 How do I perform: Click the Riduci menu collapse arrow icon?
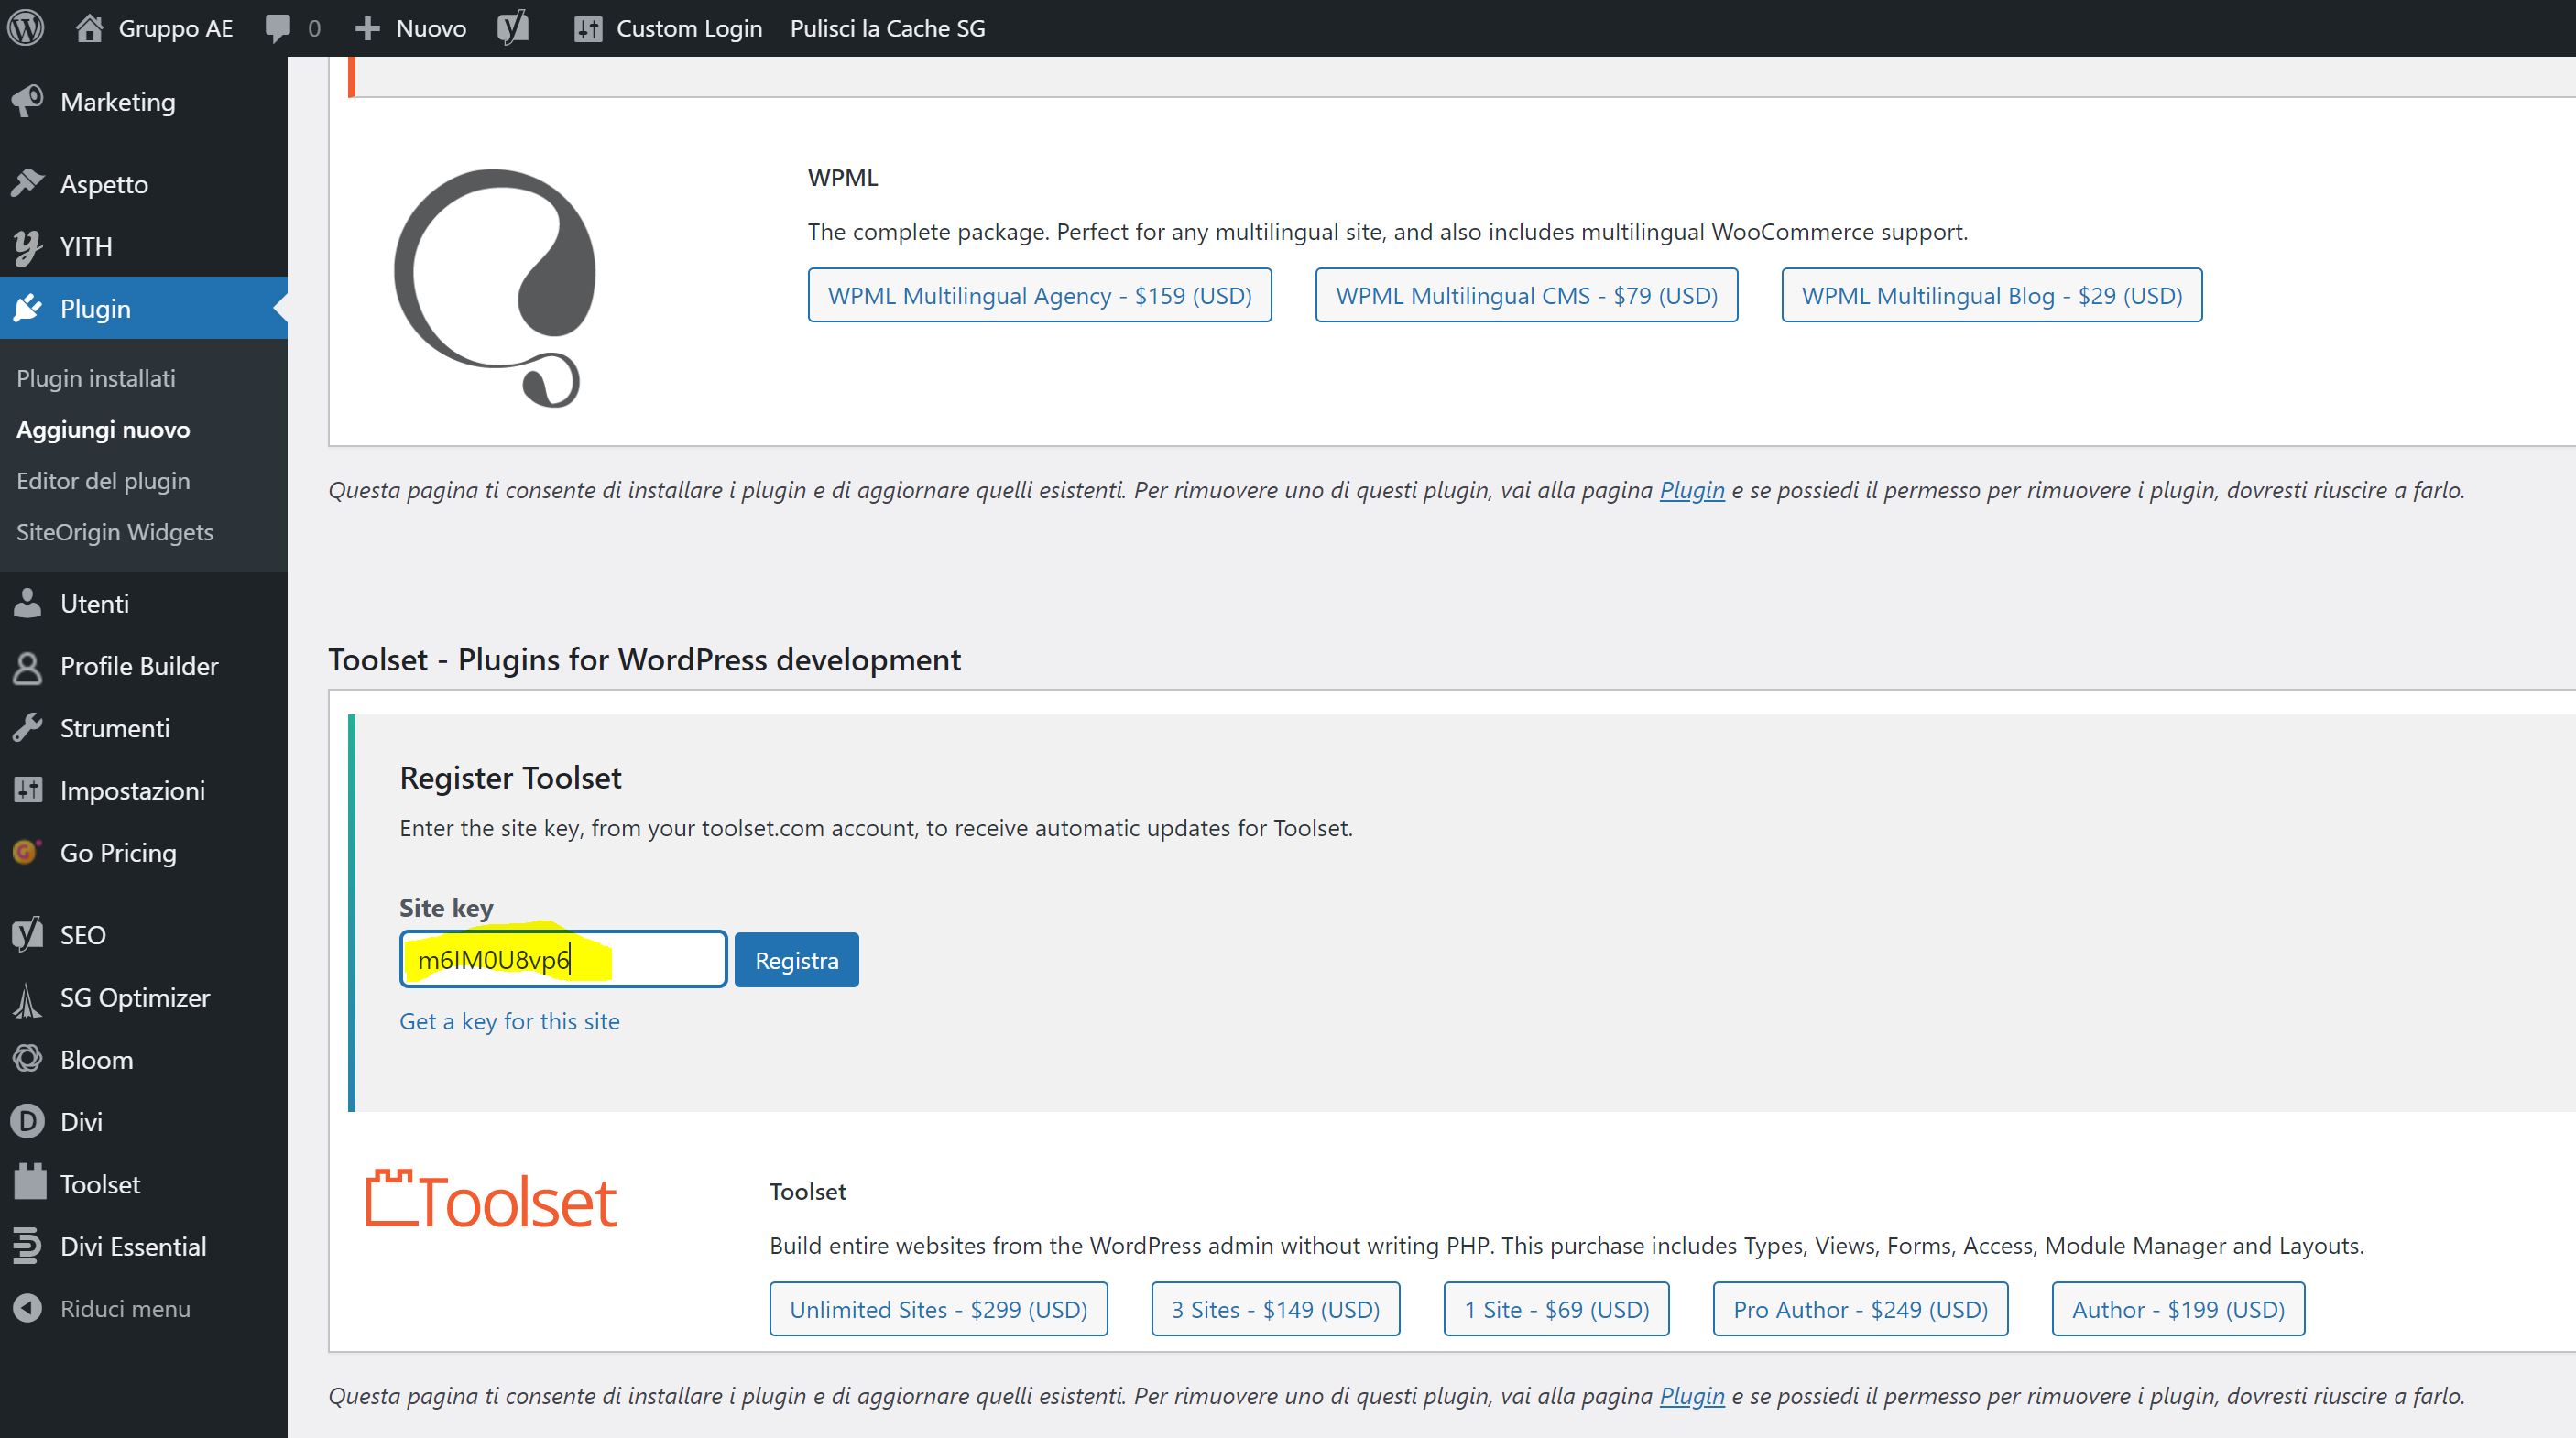click(x=28, y=1308)
